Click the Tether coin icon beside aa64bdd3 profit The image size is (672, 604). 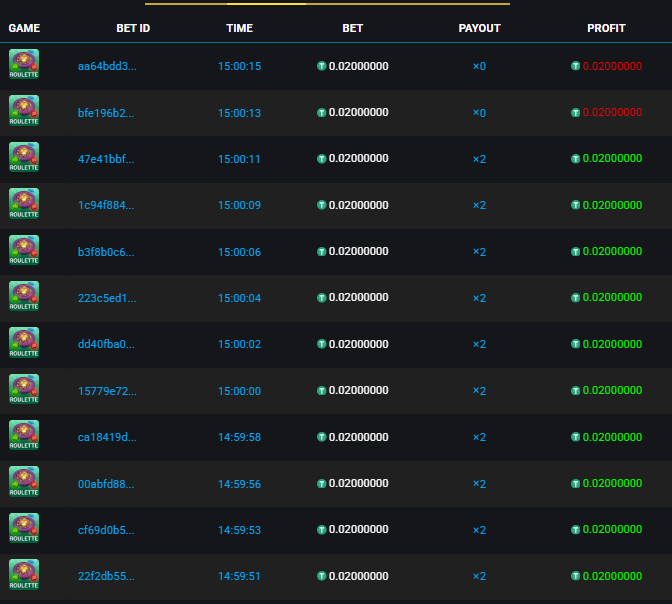point(576,66)
